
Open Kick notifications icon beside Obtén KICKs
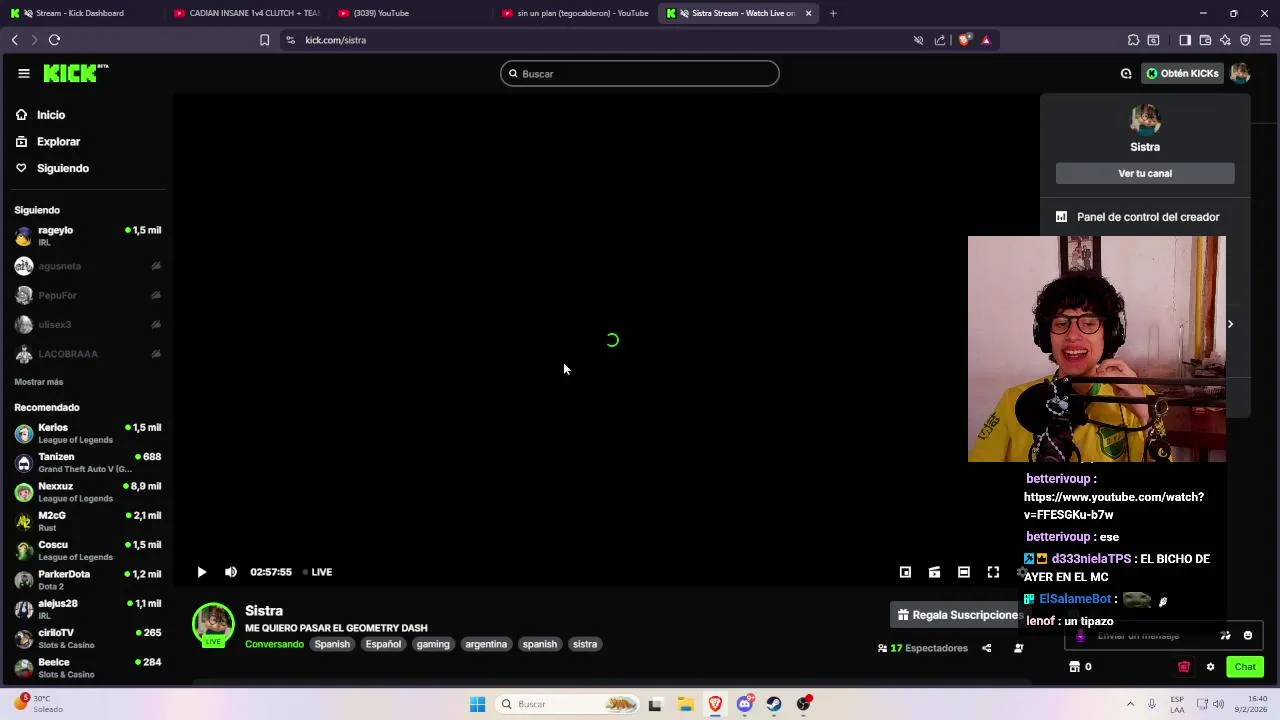1126,73
